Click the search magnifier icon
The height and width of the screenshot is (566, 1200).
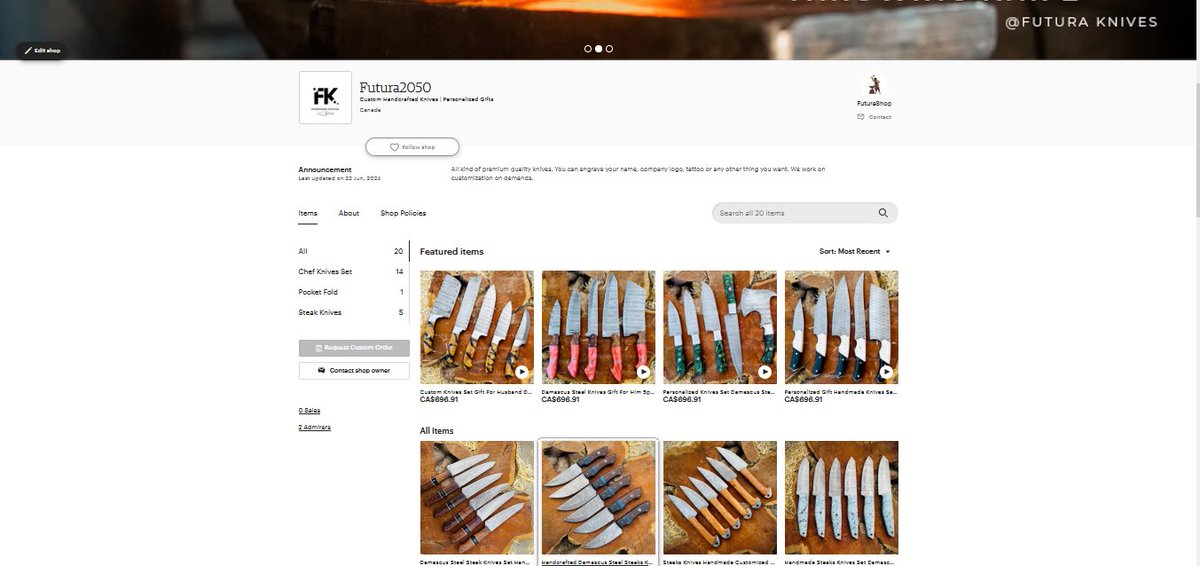point(883,213)
